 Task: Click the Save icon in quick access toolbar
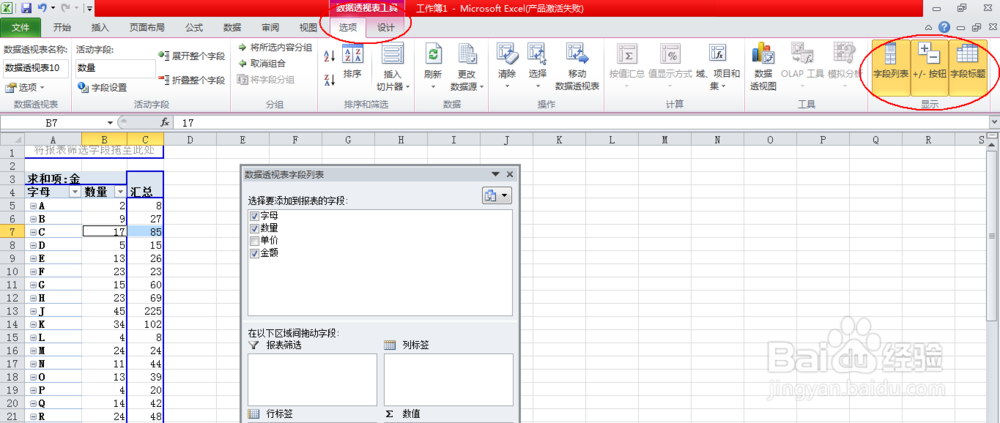pyautogui.click(x=26, y=8)
